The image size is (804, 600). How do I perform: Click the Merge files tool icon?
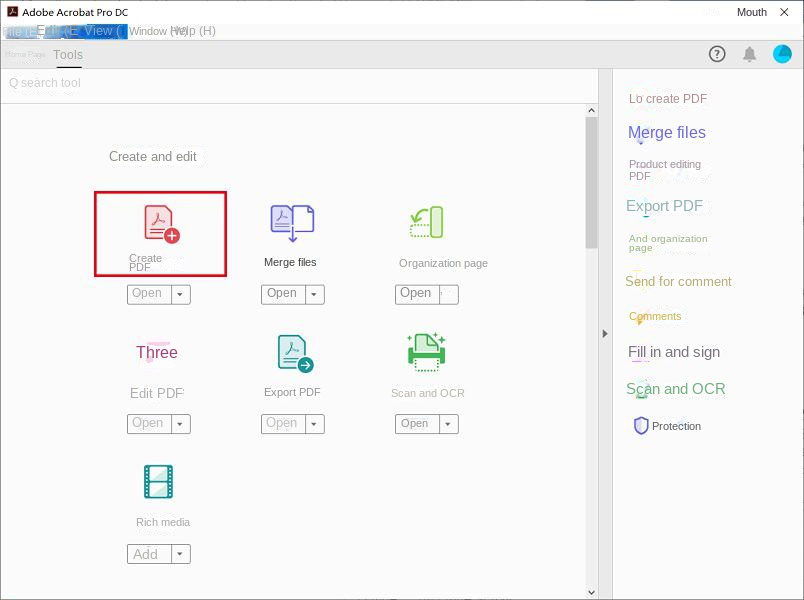pyautogui.click(x=292, y=223)
